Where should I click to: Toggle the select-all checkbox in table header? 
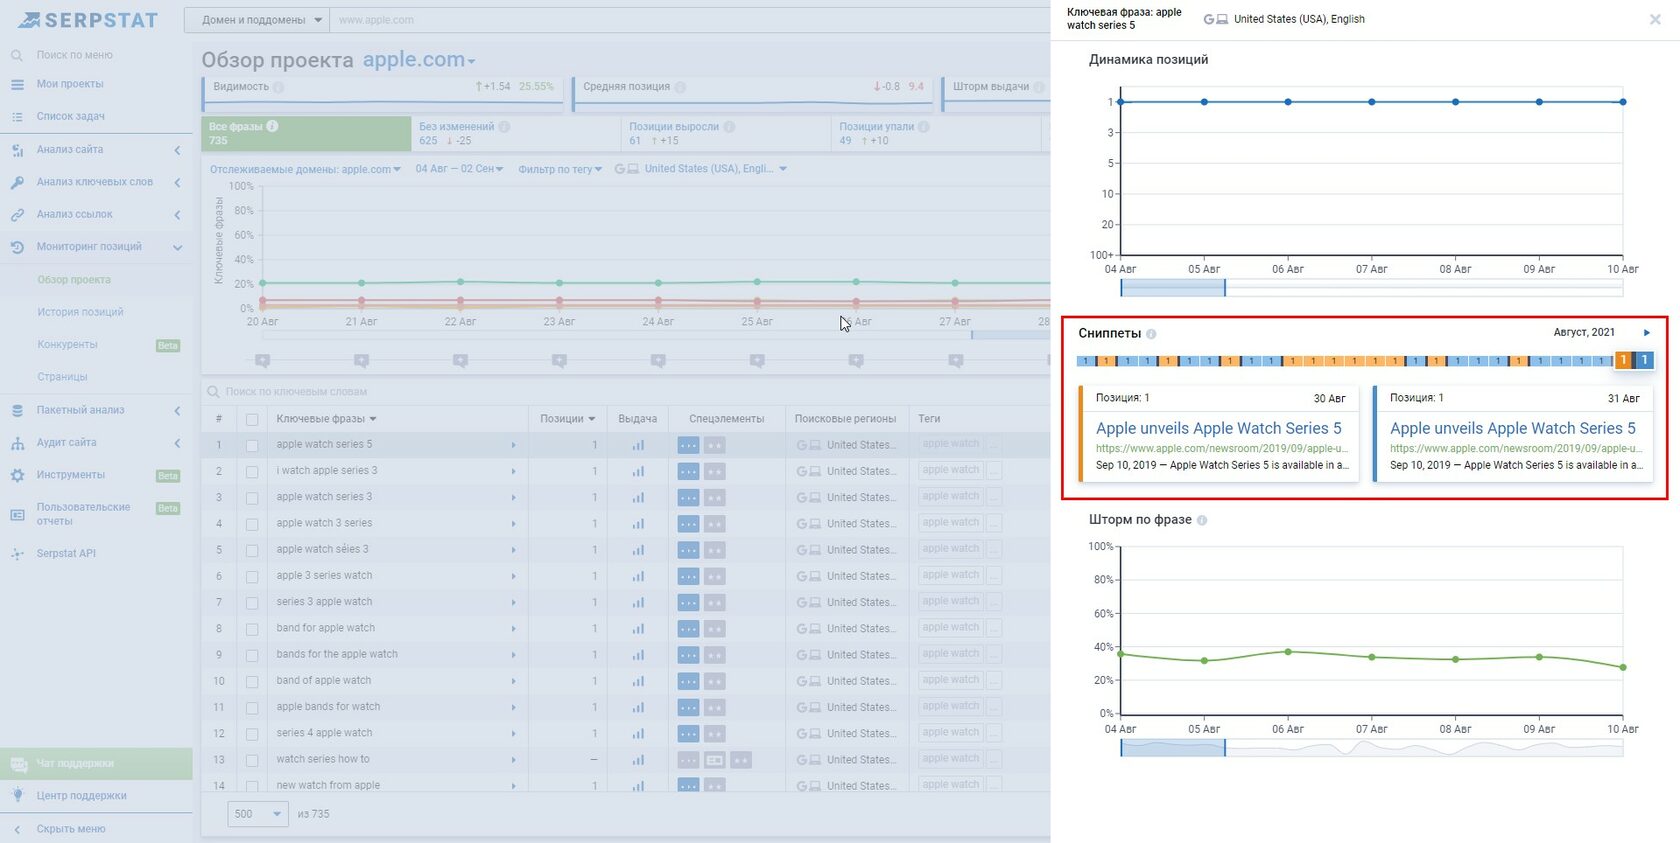(252, 419)
